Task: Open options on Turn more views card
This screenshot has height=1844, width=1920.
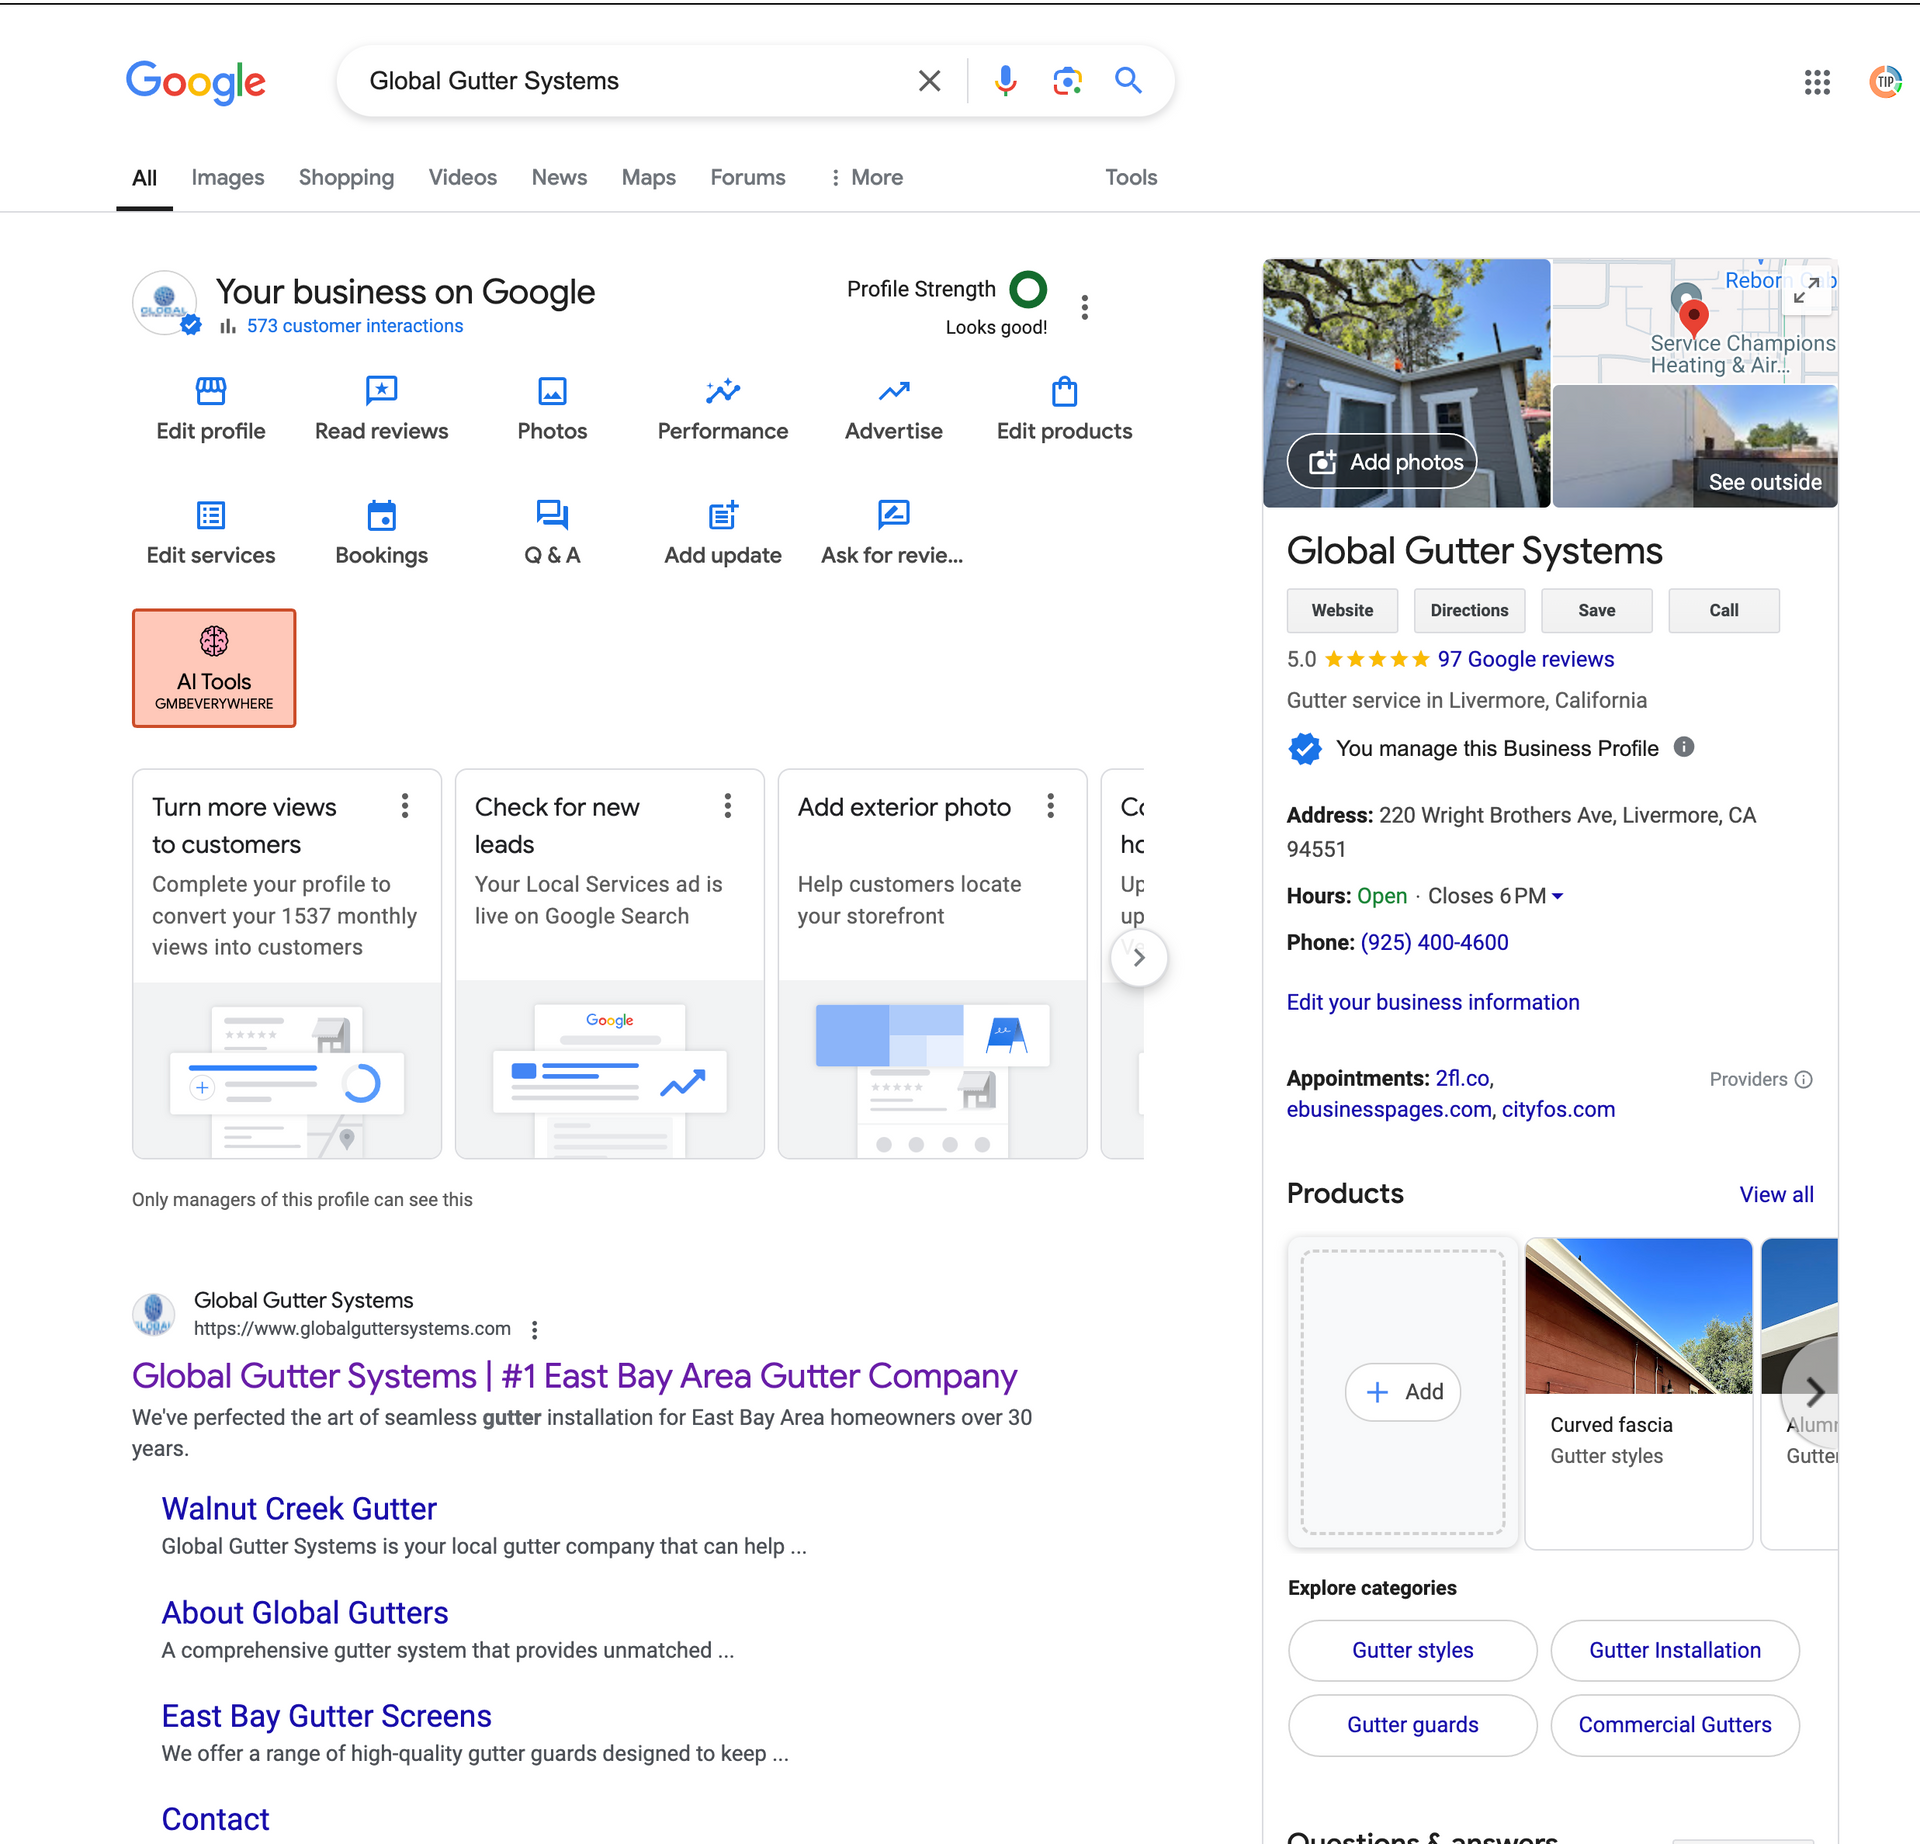Action: click(405, 806)
